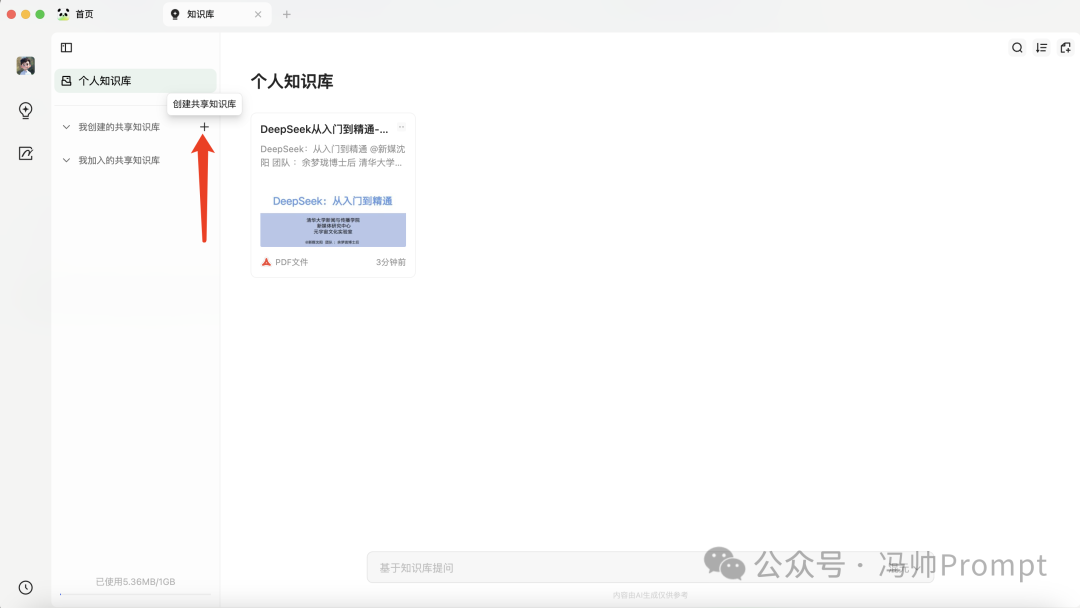This screenshot has height=608, width=1080.
Task: Click the 3分钟前 timestamp
Action: click(391, 262)
